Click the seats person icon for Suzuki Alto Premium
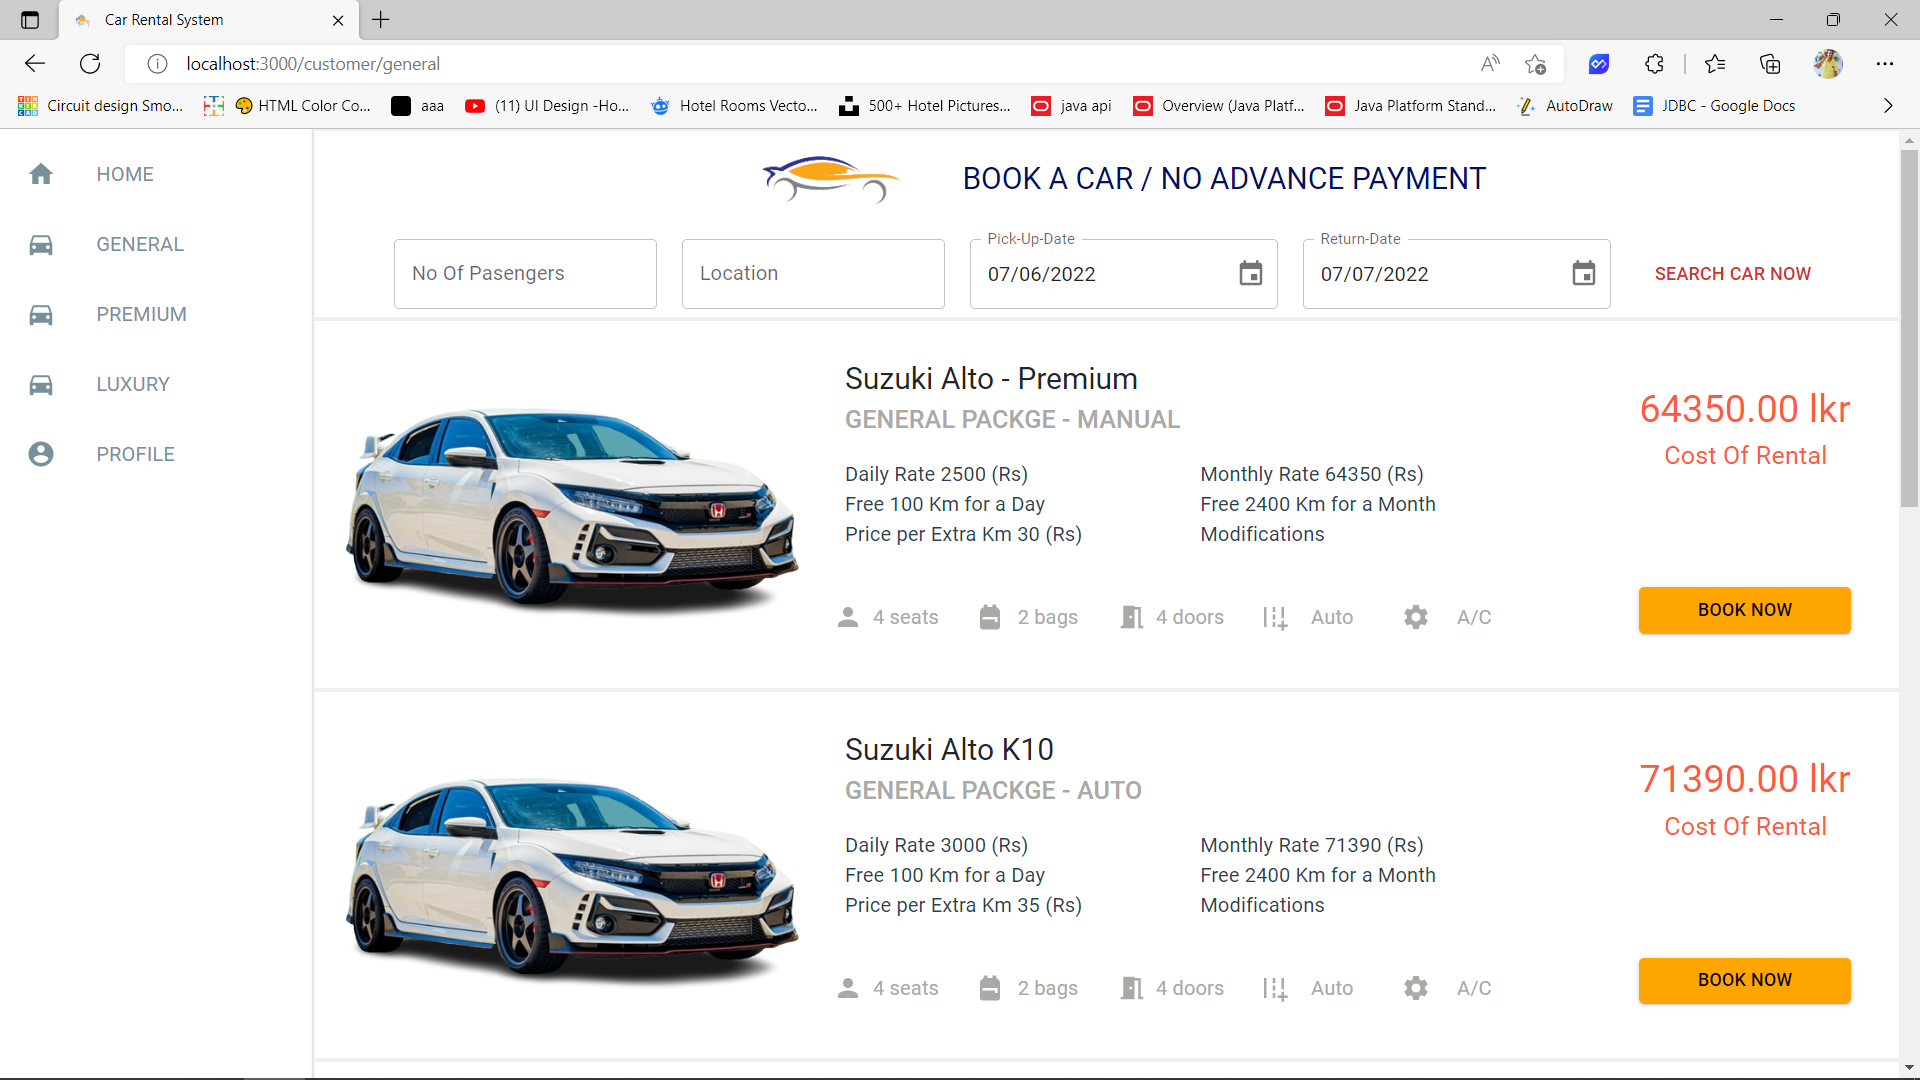The height and width of the screenshot is (1080, 1920). [x=848, y=617]
